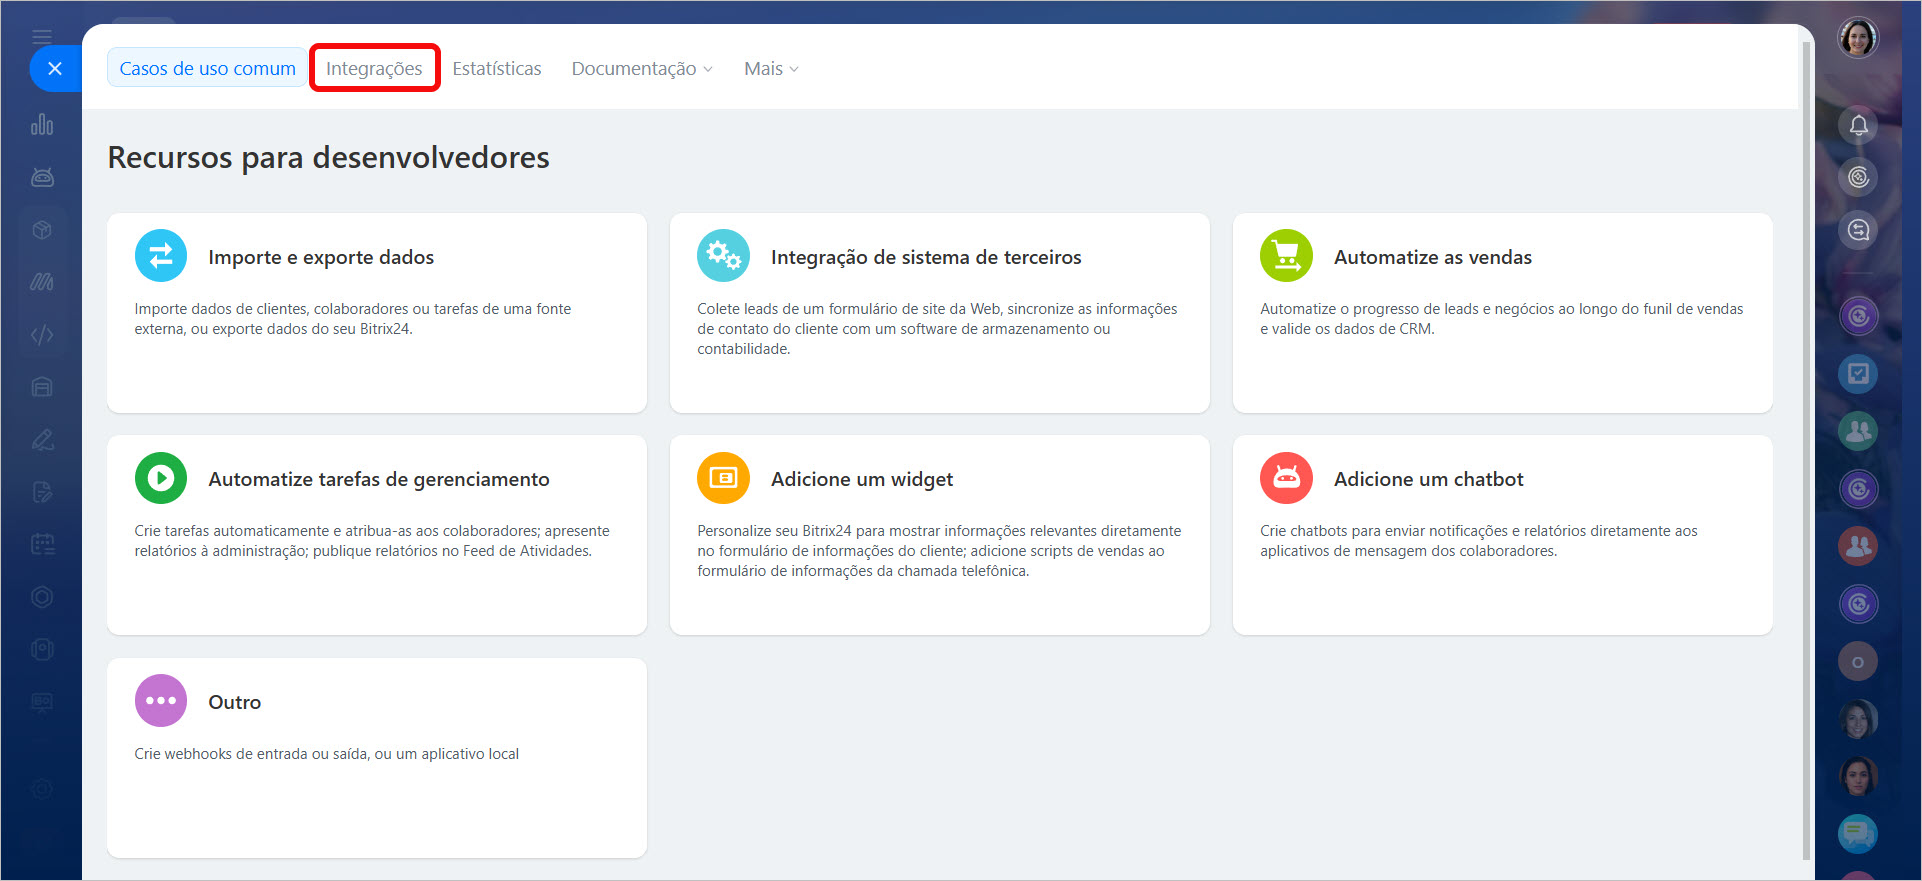Open the chat swap icon in right panel
This screenshot has height=881, width=1922.
point(1858,230)
